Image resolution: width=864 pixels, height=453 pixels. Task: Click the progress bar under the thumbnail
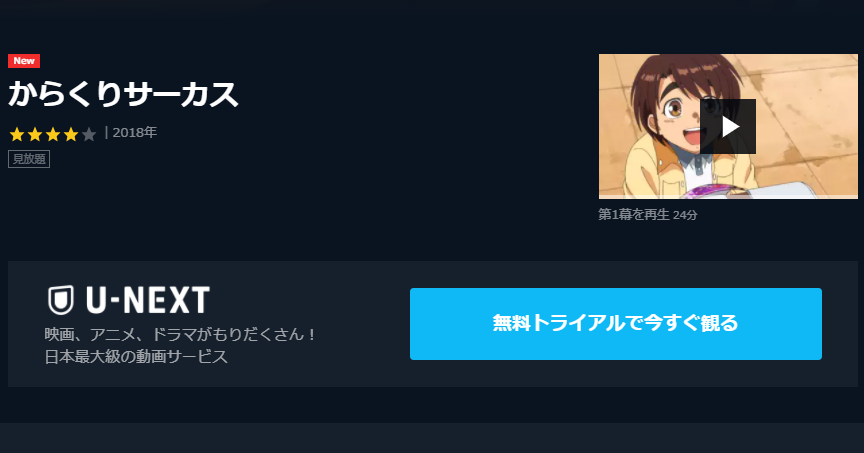(x=728, y=197)
